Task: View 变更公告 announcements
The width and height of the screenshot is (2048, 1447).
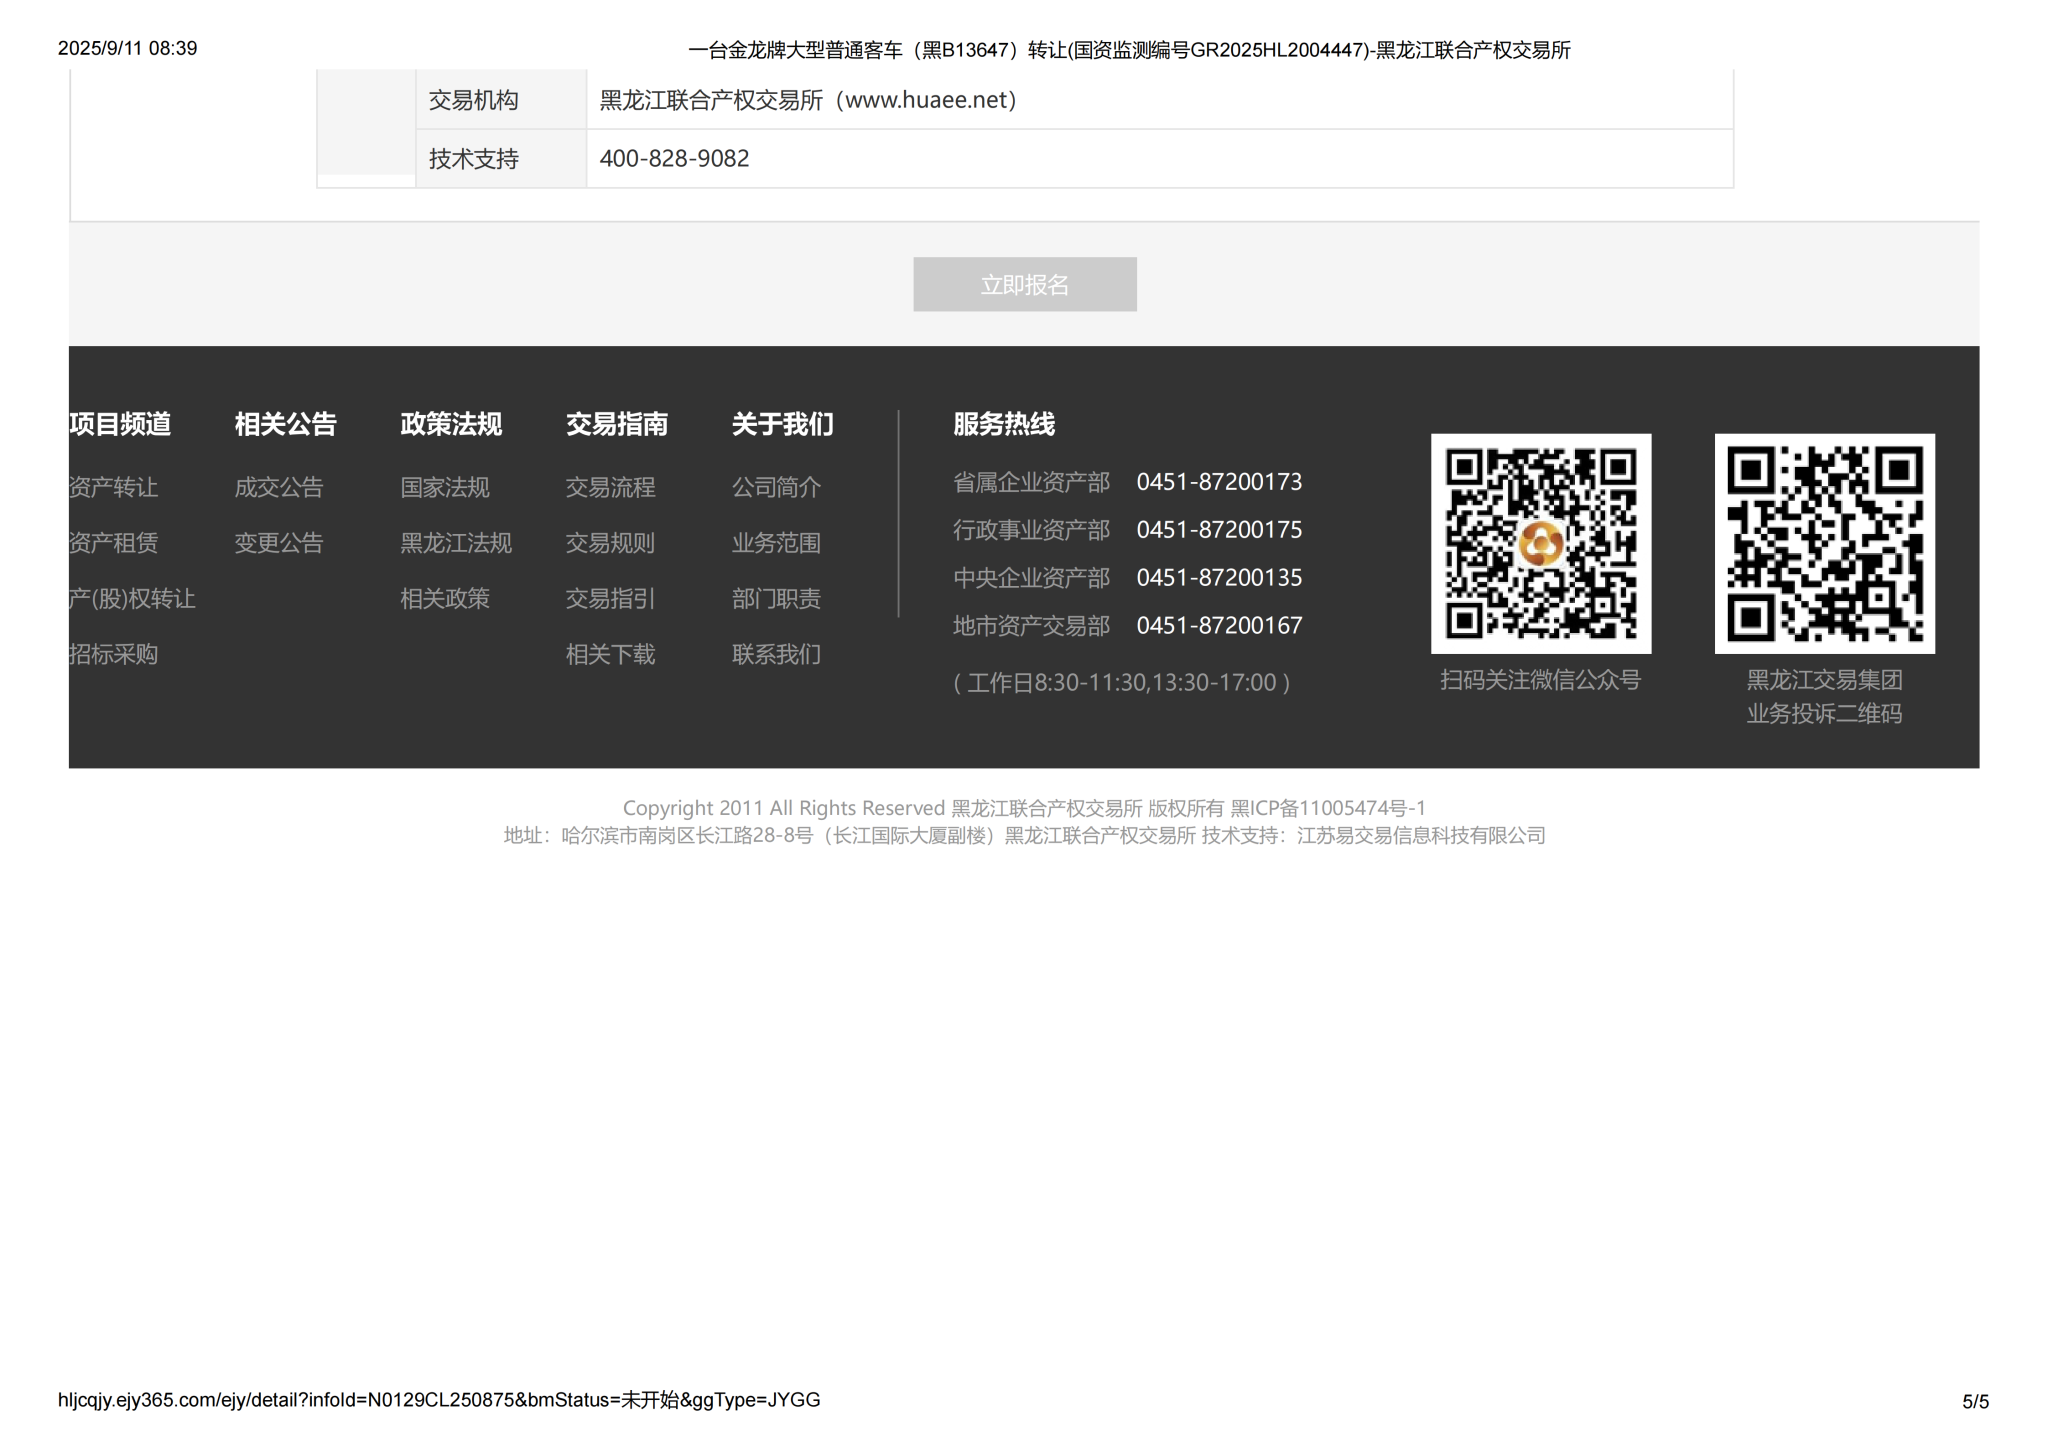Action: pyautogui.click(x=279, y=543)
